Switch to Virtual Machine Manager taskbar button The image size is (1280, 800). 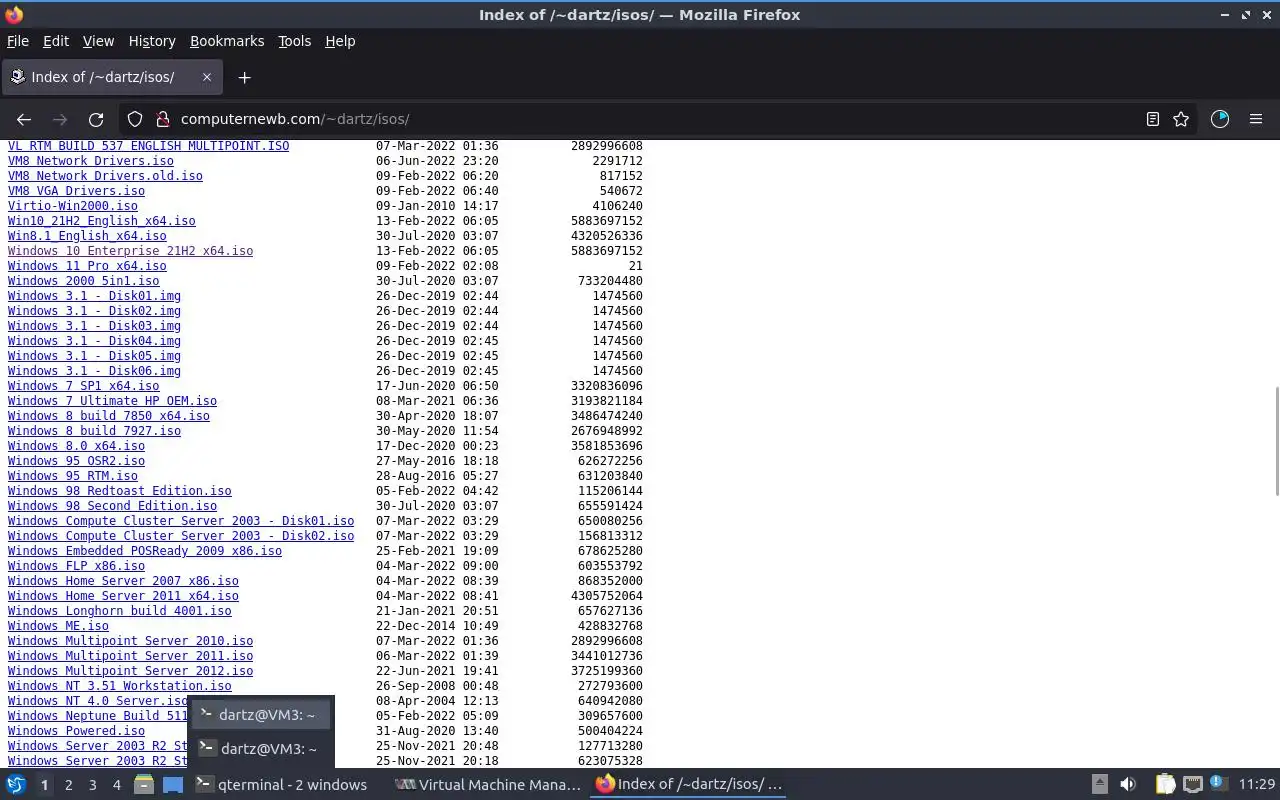click(x=488, y=785)
